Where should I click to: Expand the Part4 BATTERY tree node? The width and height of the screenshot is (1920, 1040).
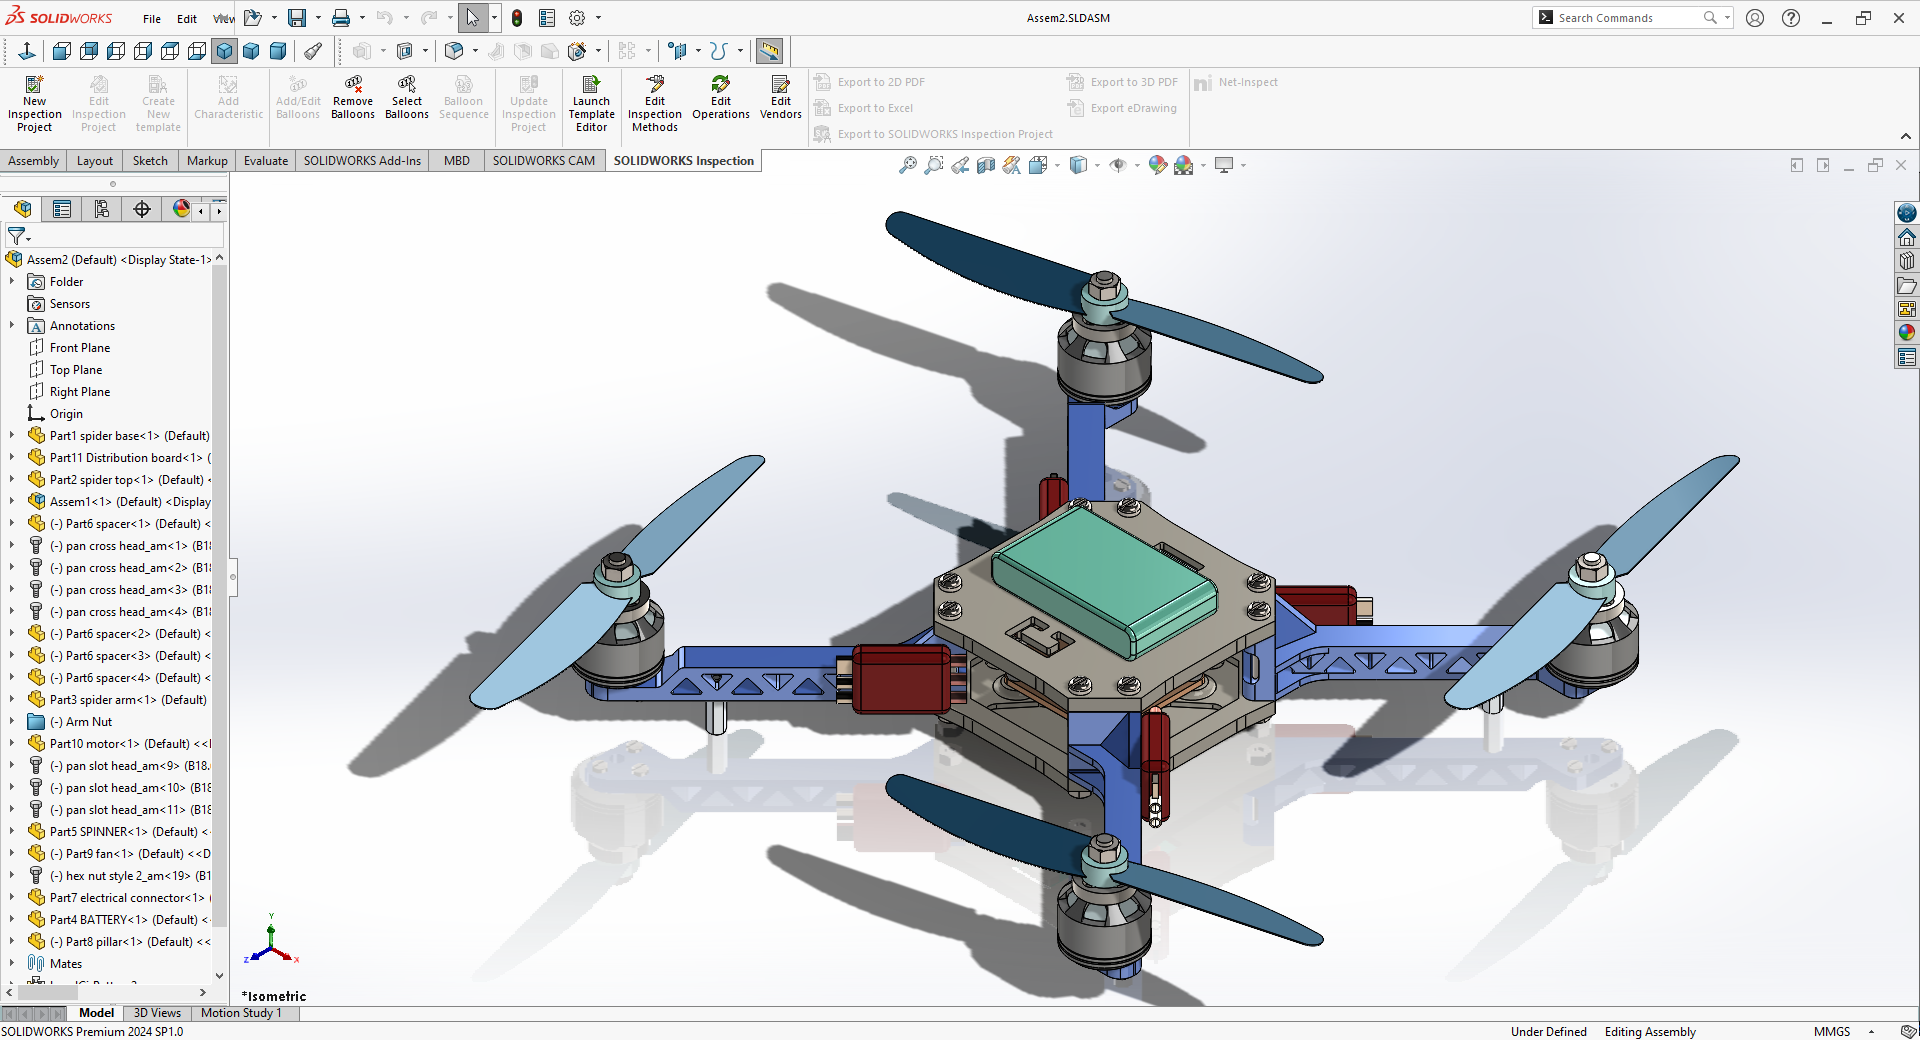point(12,920)
